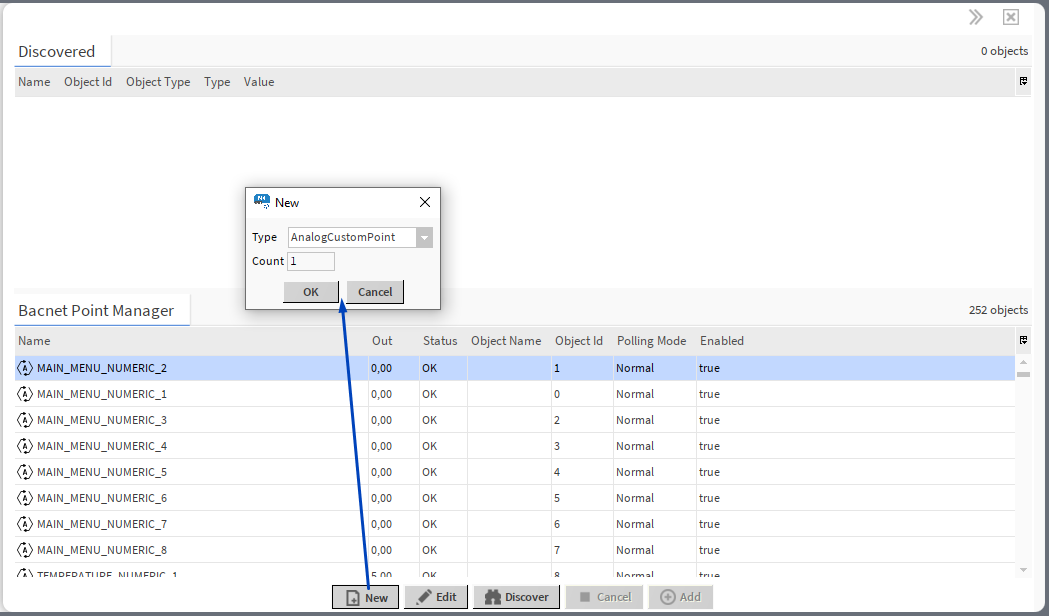This screenshot has width=1049, height=616.
Task: Sort by the Polling Mode column header
Action: click(651, 341)
